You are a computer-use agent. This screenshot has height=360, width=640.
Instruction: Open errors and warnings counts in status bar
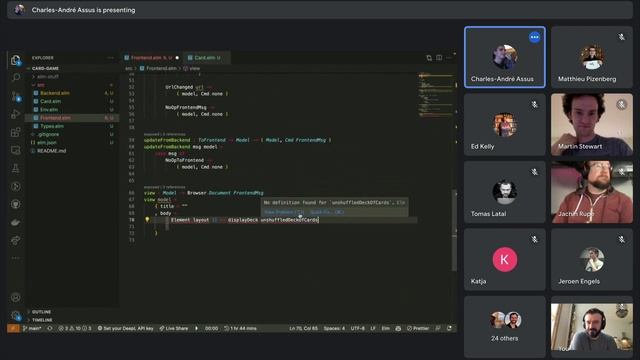coord(75,328)
